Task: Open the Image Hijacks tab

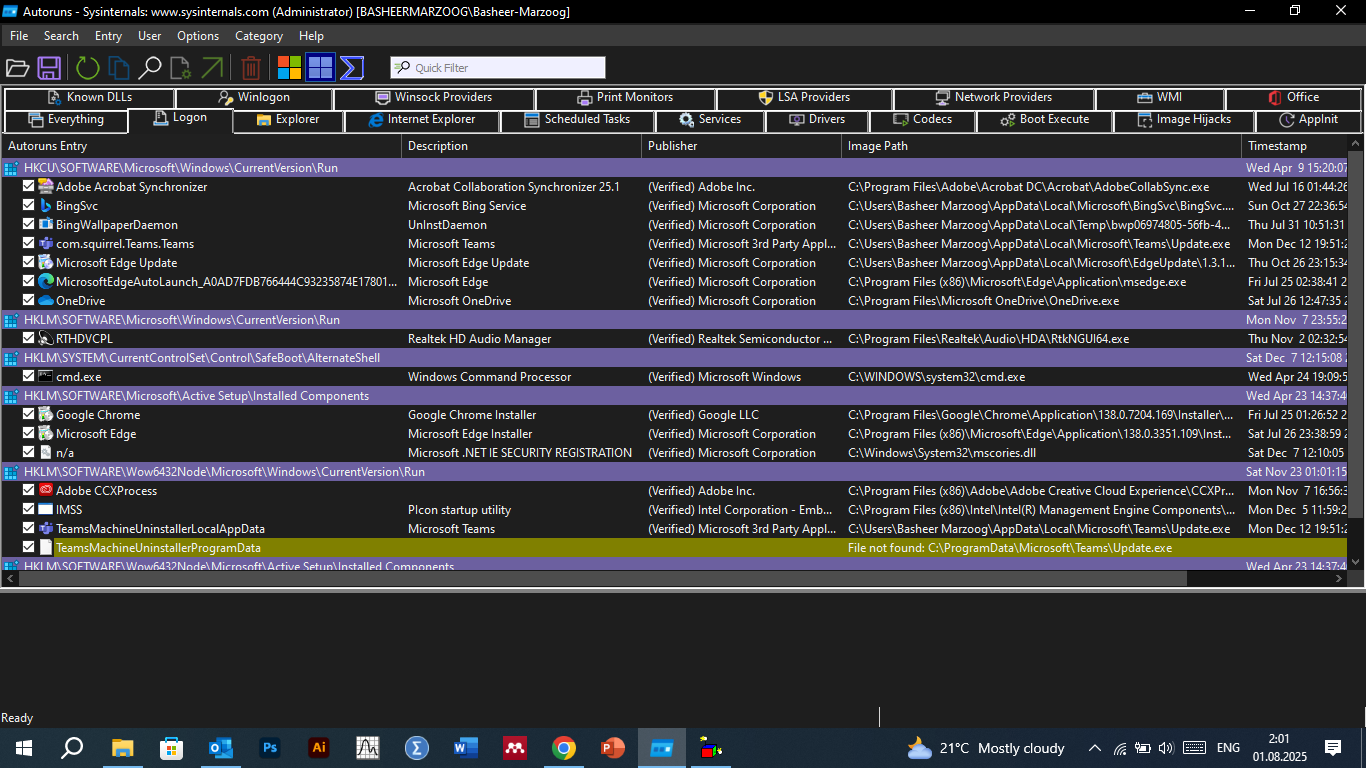Action: click(x=1184, y=120)
